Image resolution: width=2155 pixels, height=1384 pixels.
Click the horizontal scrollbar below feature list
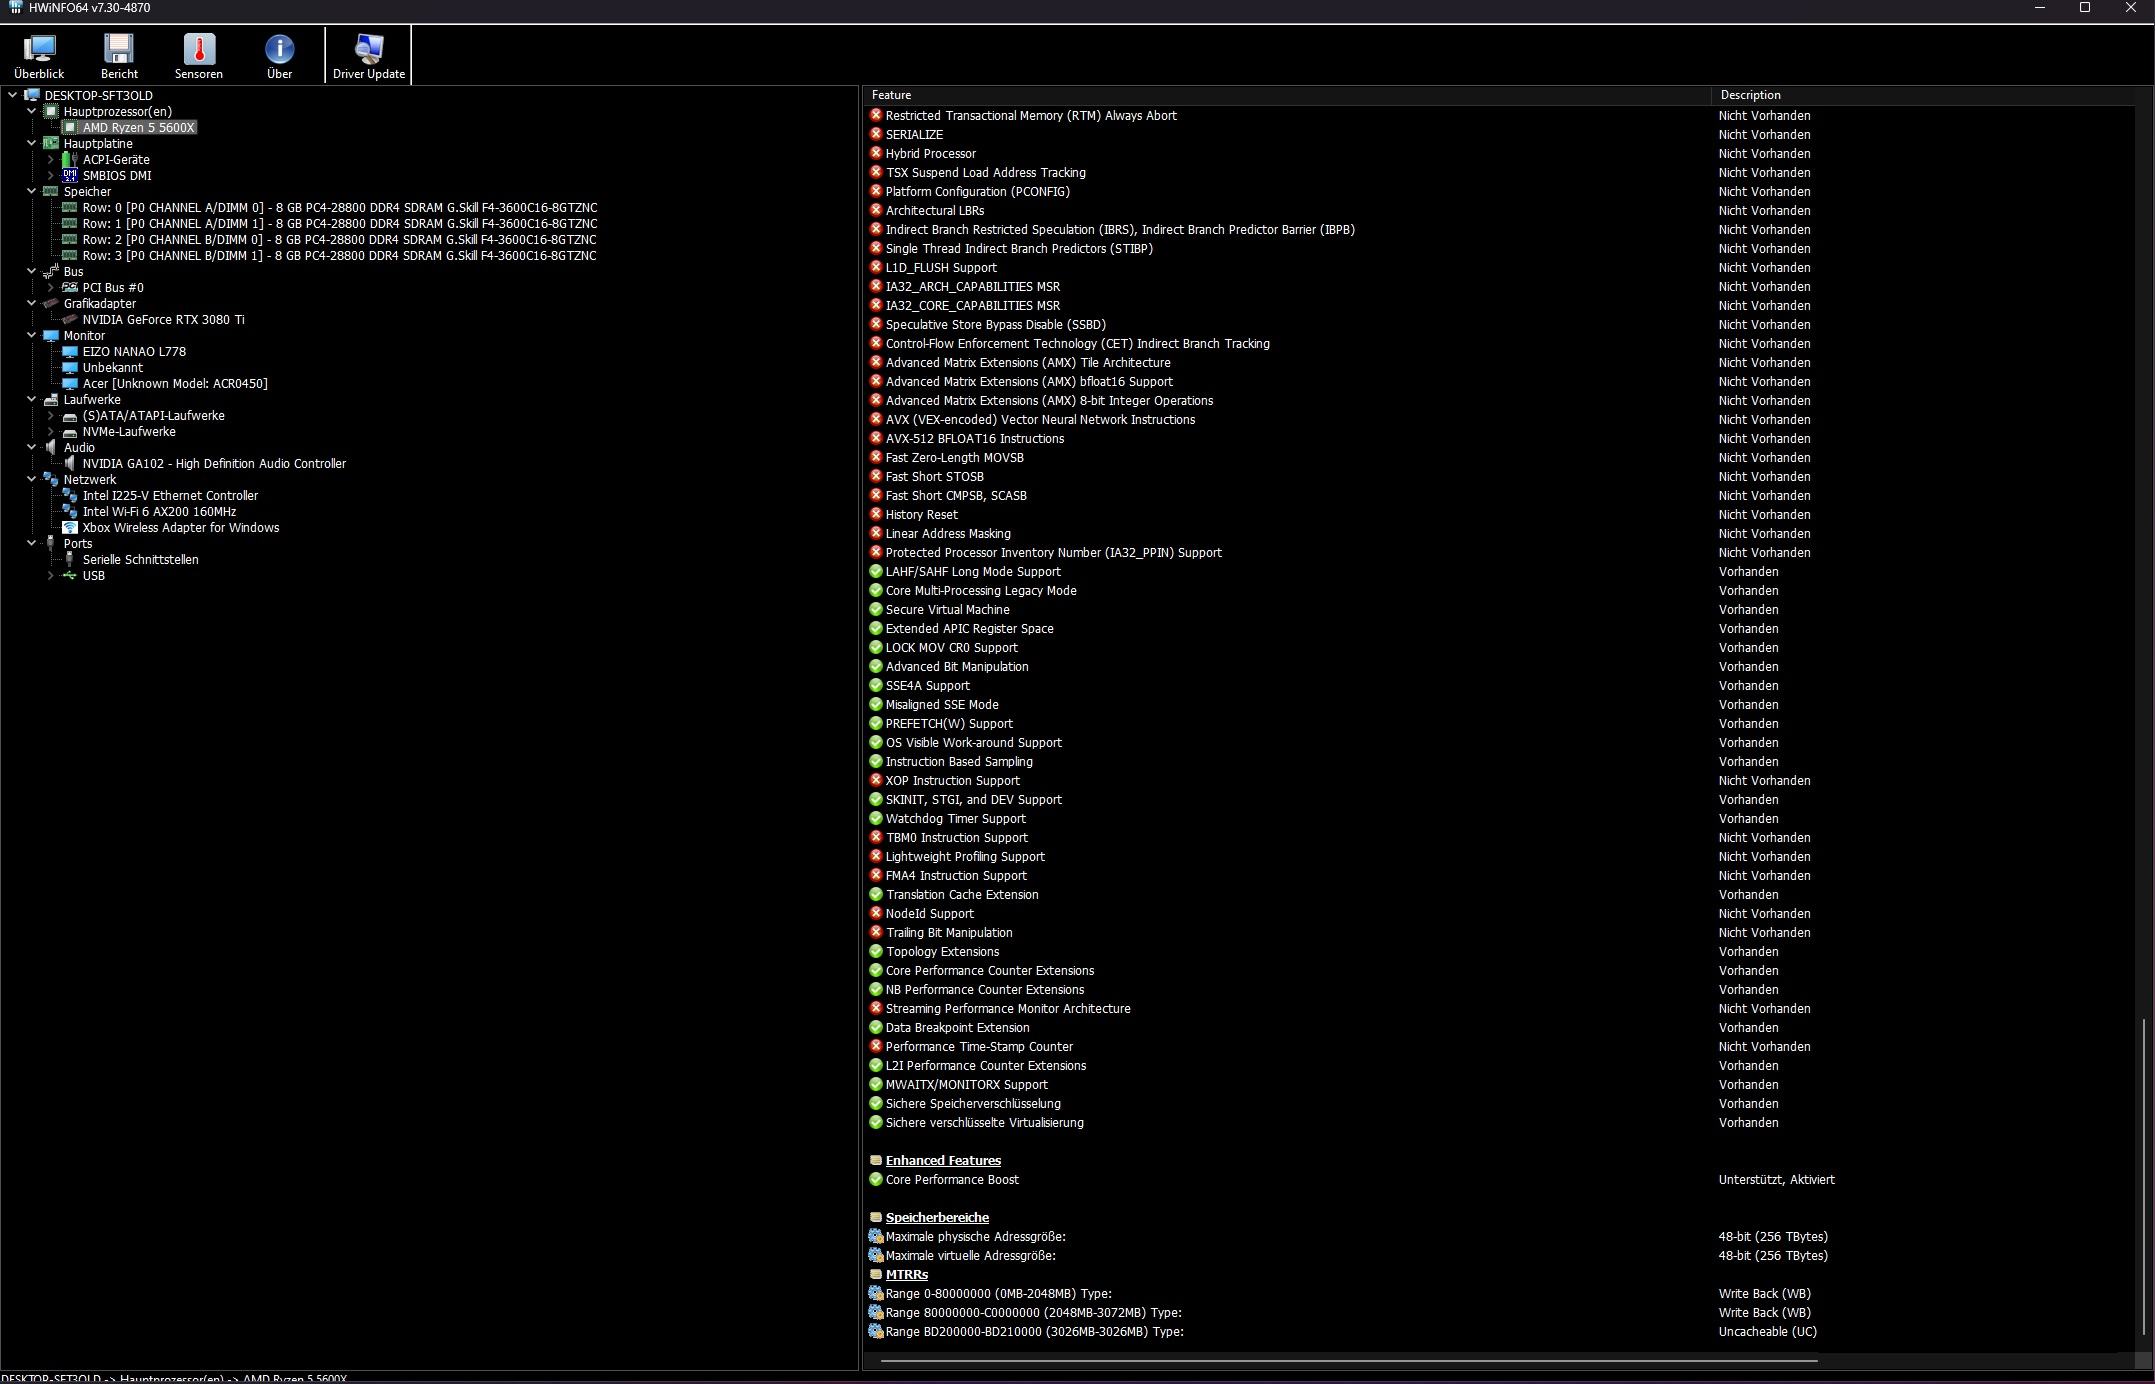(x=1348, y=1361)
